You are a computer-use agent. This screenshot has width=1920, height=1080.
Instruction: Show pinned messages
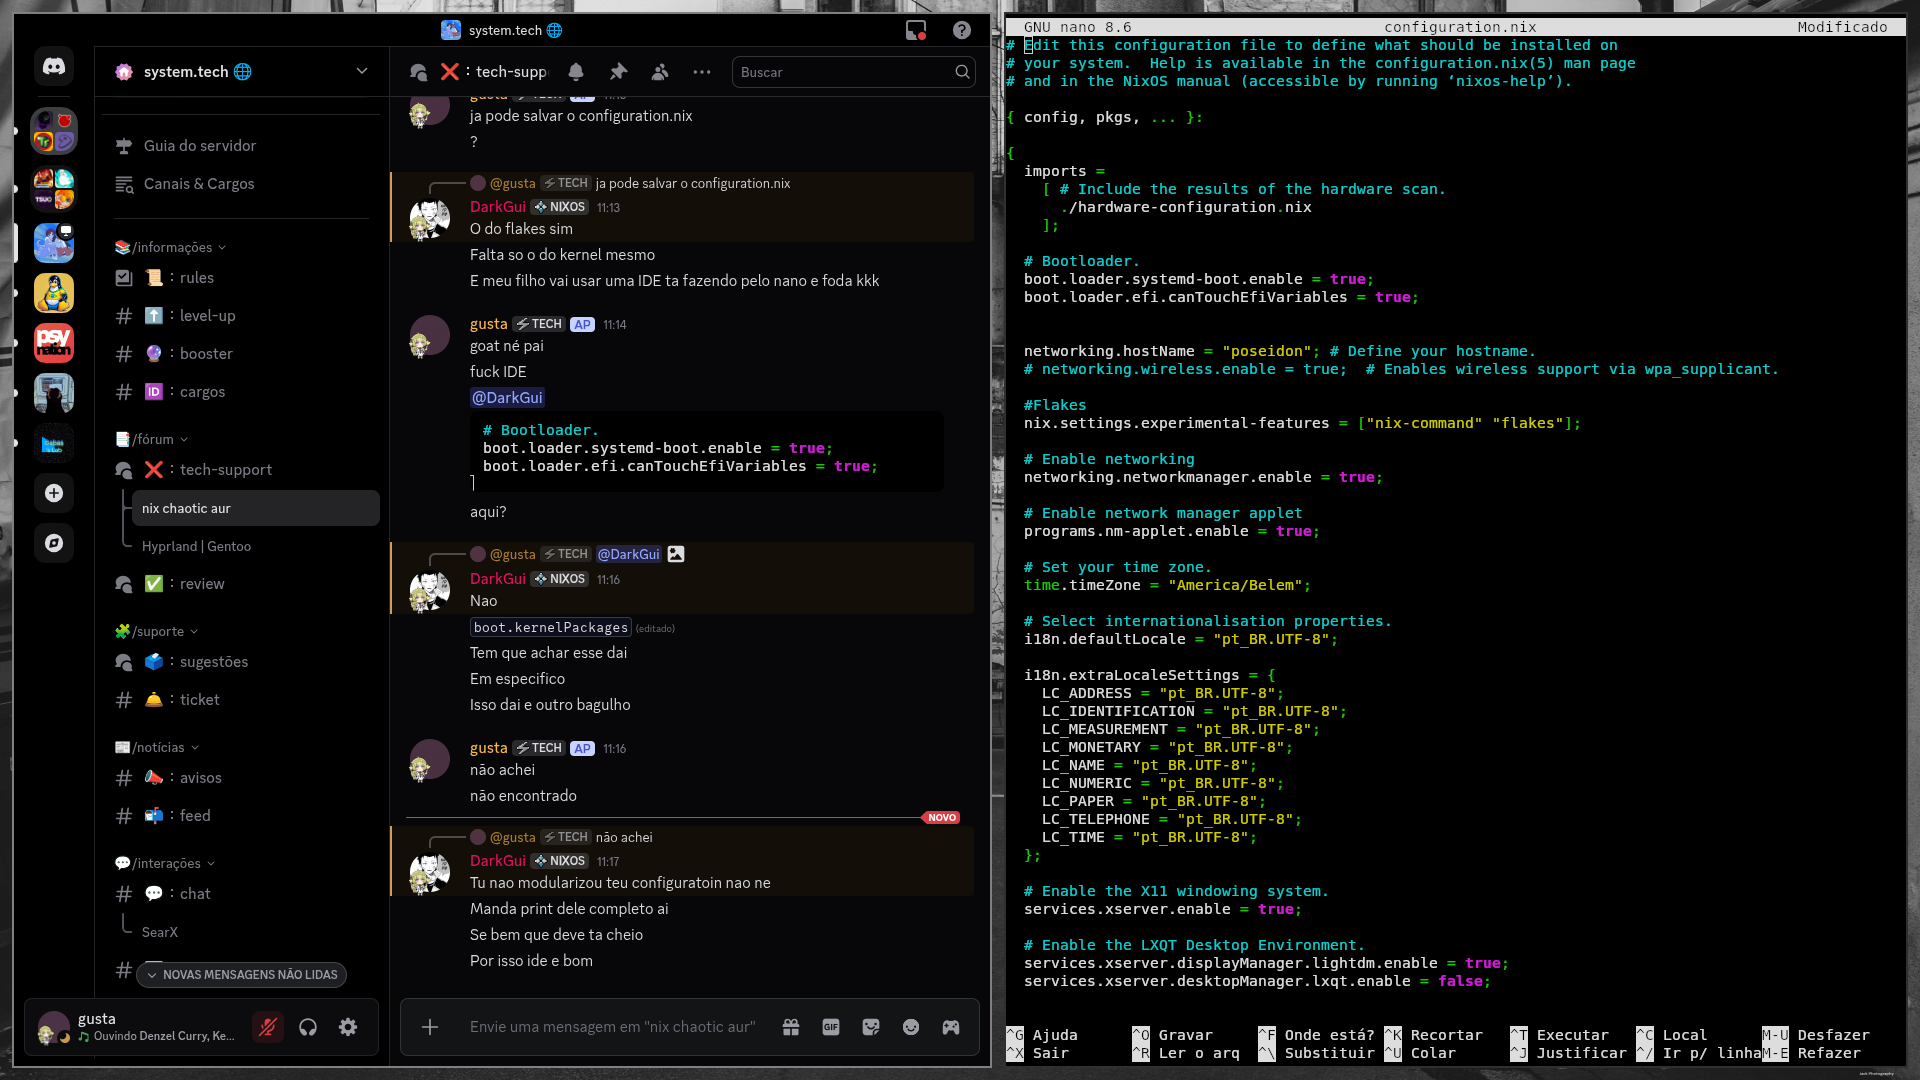[x=618, y=72]
